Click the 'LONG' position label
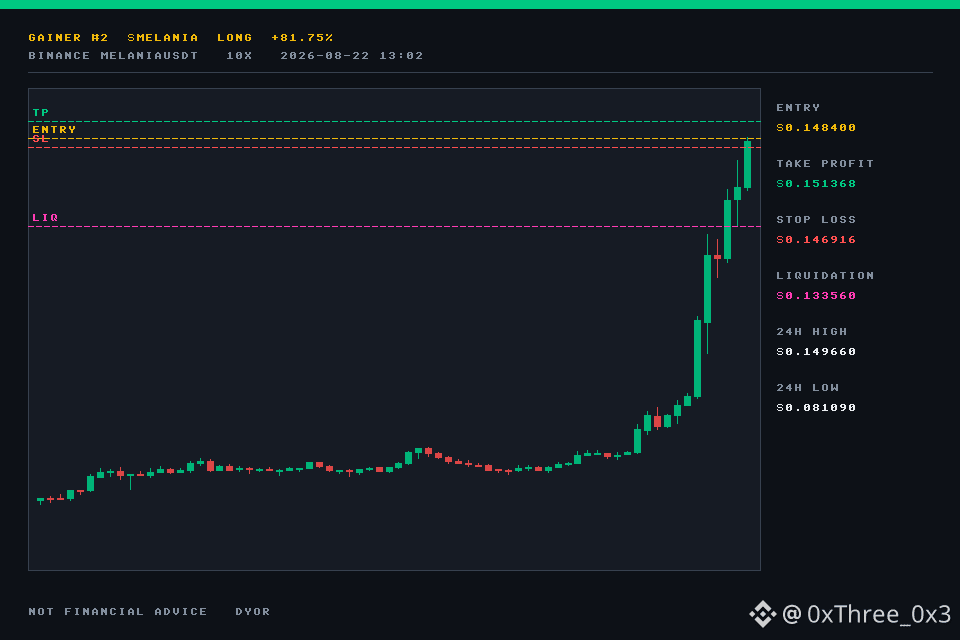Viewport: 960px width, 640px height. coord(234,37)
